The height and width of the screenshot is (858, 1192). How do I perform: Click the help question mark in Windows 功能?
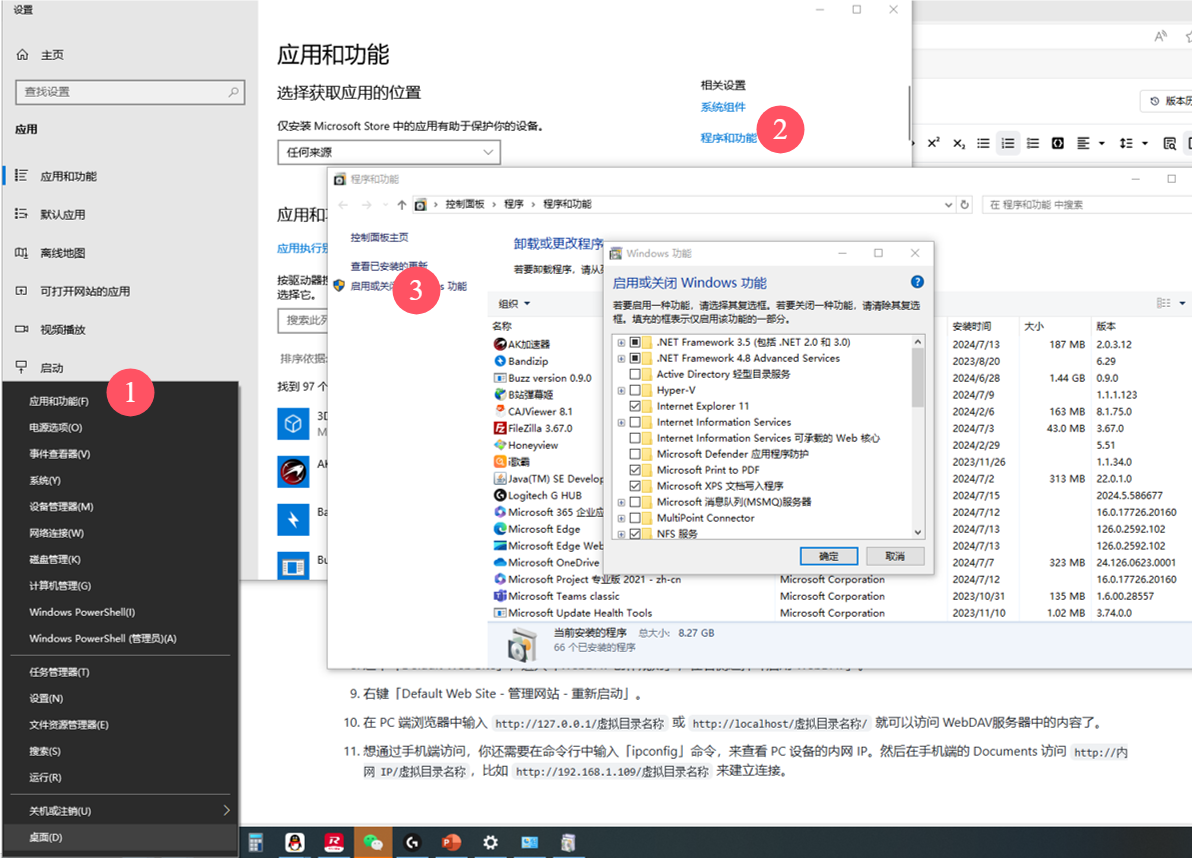[917, 282]
